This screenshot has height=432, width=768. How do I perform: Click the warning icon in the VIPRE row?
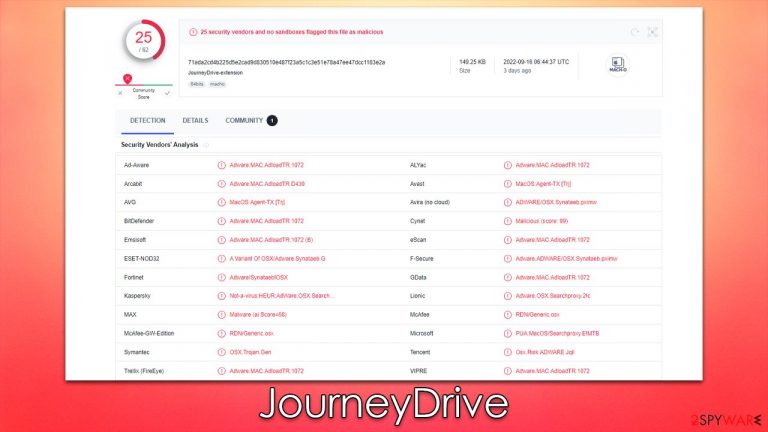tap(507, 371)
